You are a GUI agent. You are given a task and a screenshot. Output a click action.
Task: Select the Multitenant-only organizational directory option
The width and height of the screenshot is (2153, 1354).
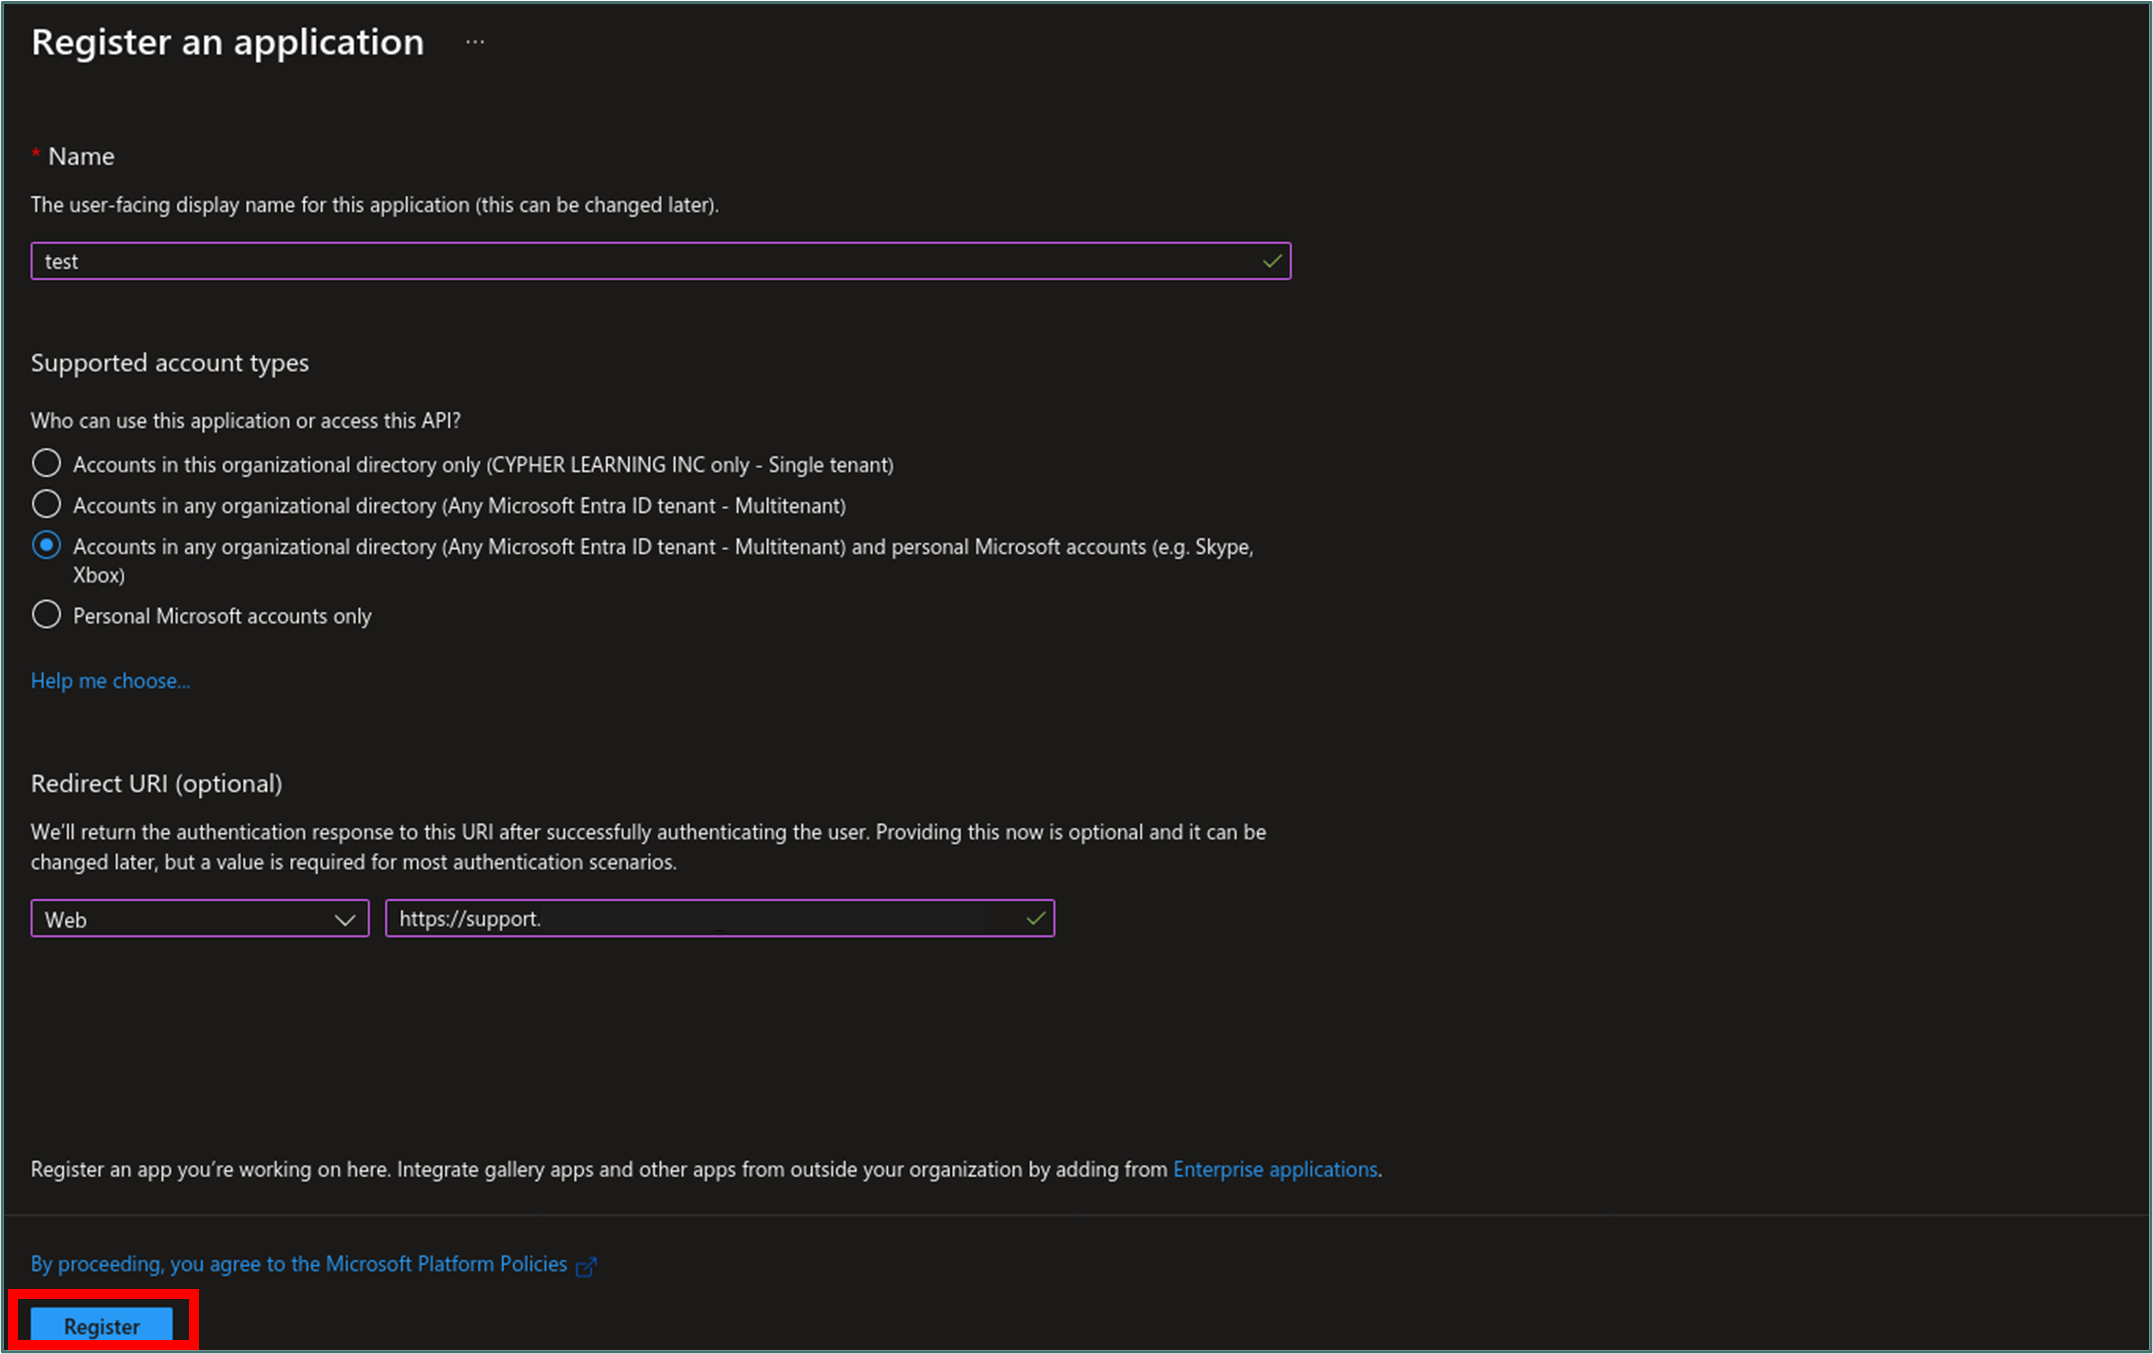click(46, 504)
